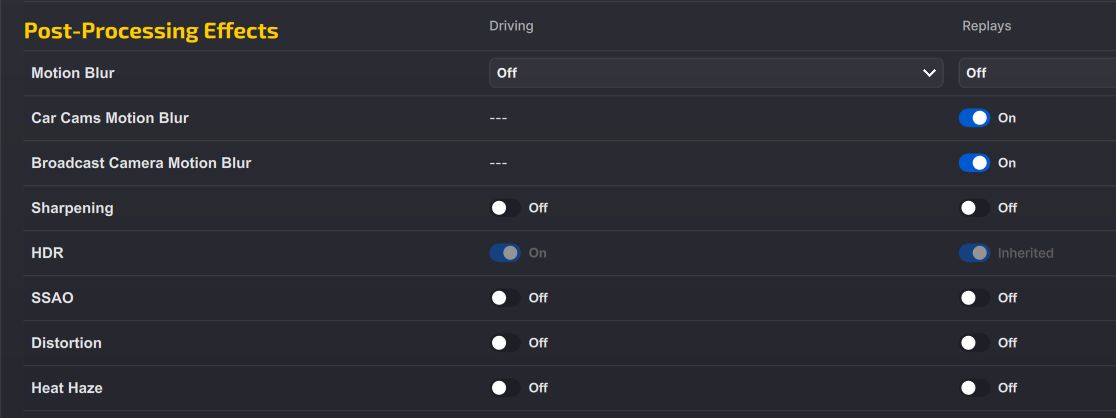The height and width of the screenshot is (418, 1116).
Task: Click the Post-Processing Effects heading
Action: pos(151,31)
